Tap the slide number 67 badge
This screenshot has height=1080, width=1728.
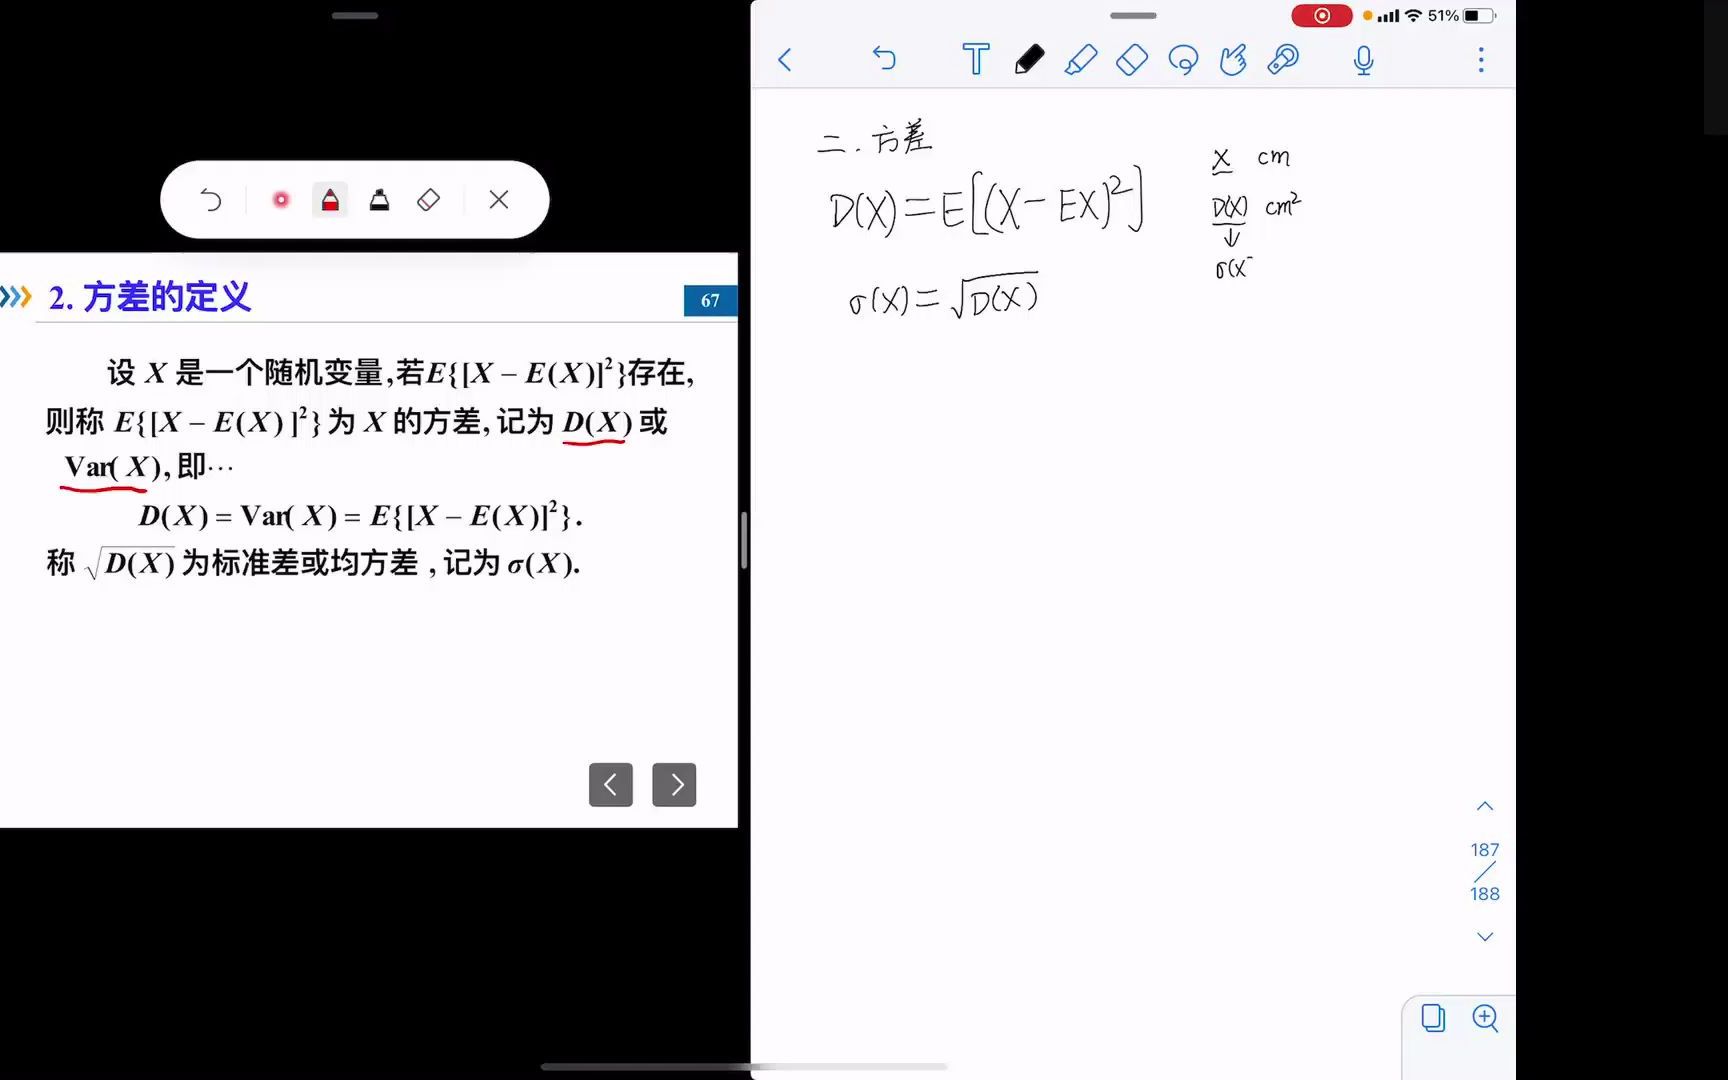click(x=710, y=301)
